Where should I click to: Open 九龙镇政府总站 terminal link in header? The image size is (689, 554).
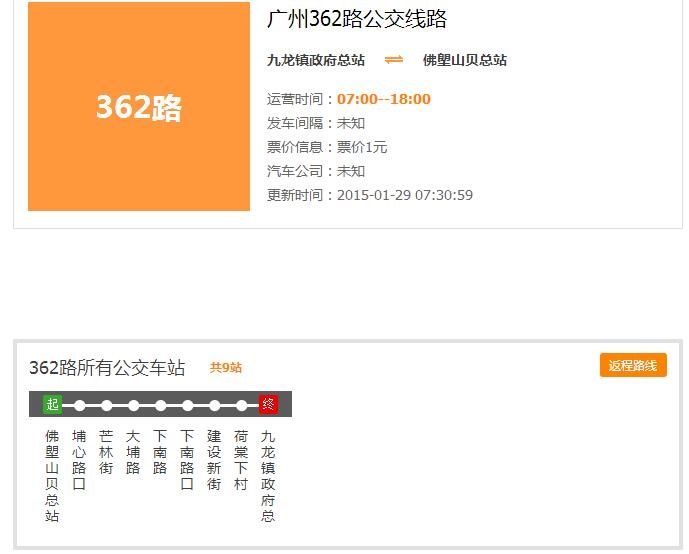click(315, 60)
